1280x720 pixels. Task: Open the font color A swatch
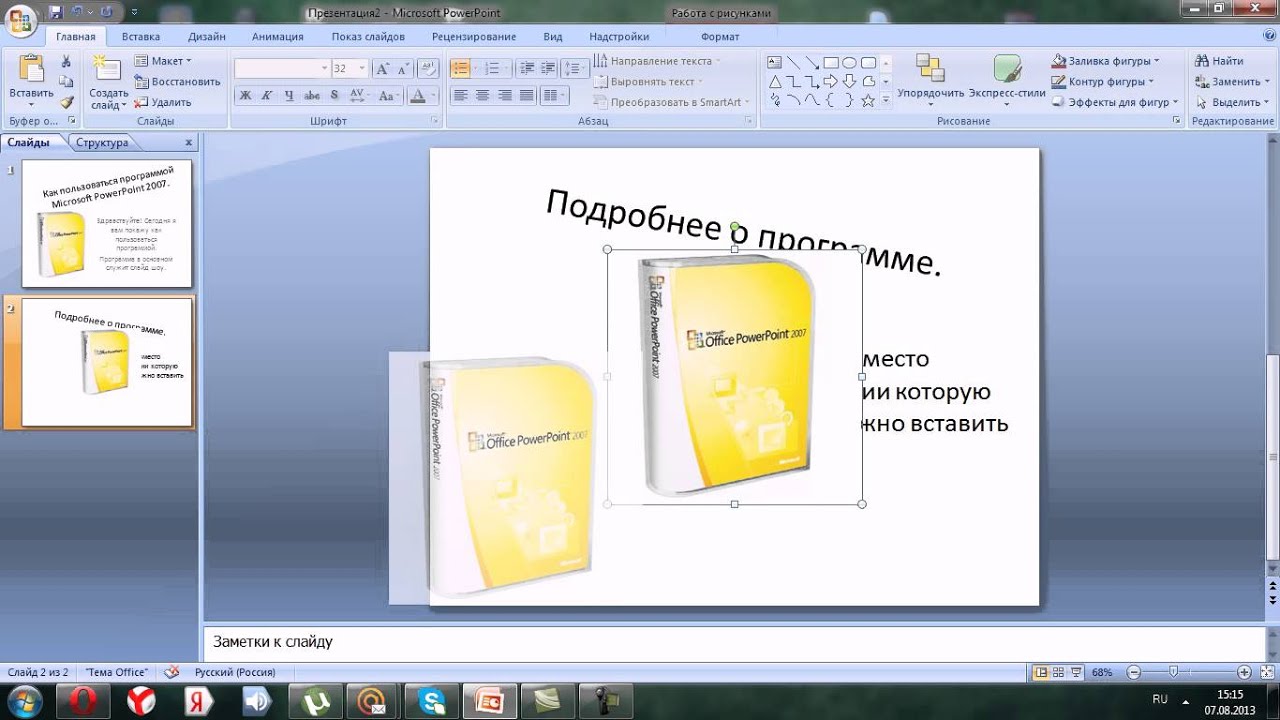pos(419,96)
